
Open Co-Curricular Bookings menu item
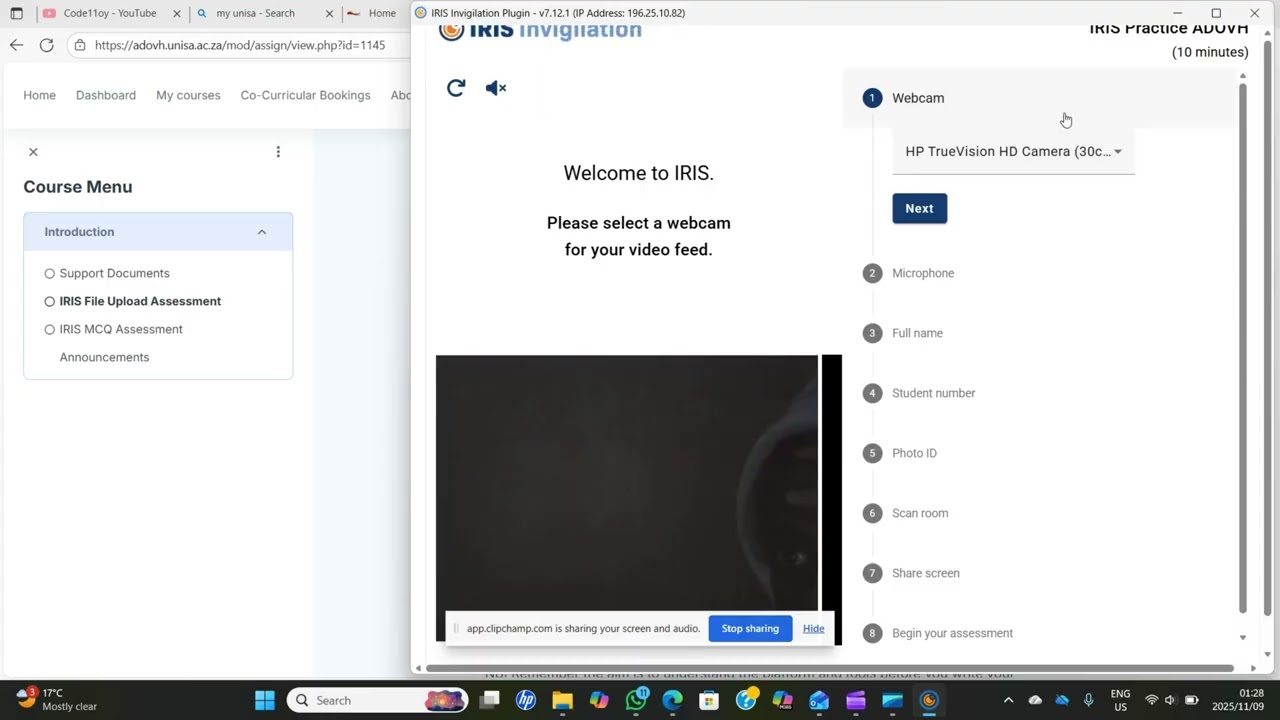[x=305, y=95]
